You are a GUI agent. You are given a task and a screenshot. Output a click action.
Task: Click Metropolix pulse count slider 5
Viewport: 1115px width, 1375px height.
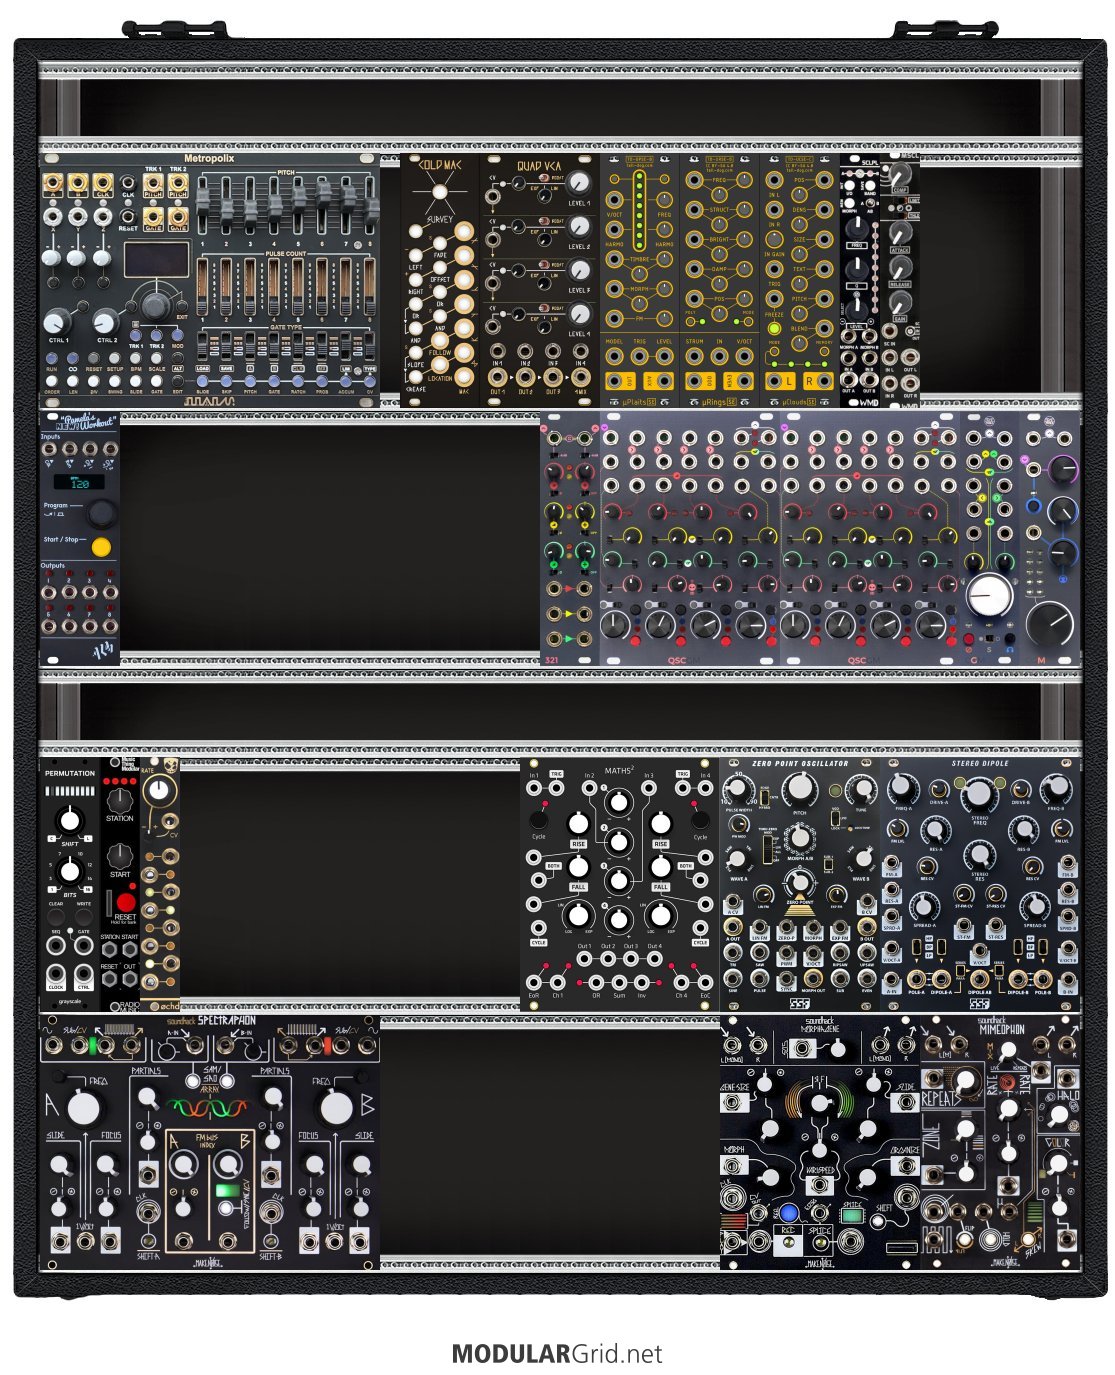coord(298,288)
